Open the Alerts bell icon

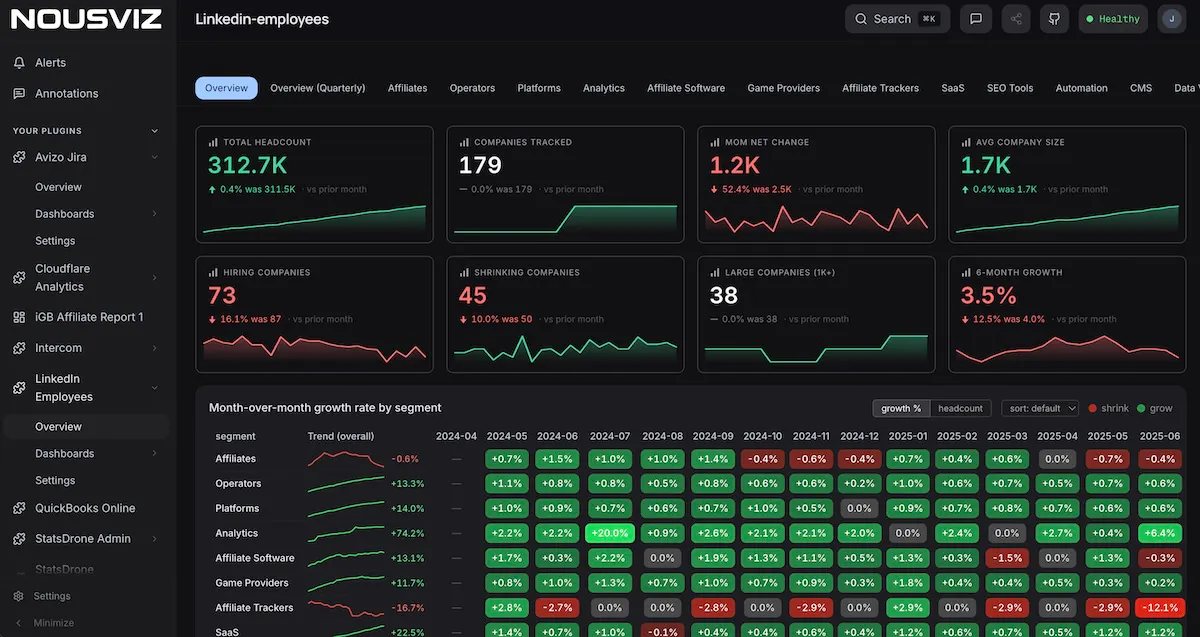(19, 62)
